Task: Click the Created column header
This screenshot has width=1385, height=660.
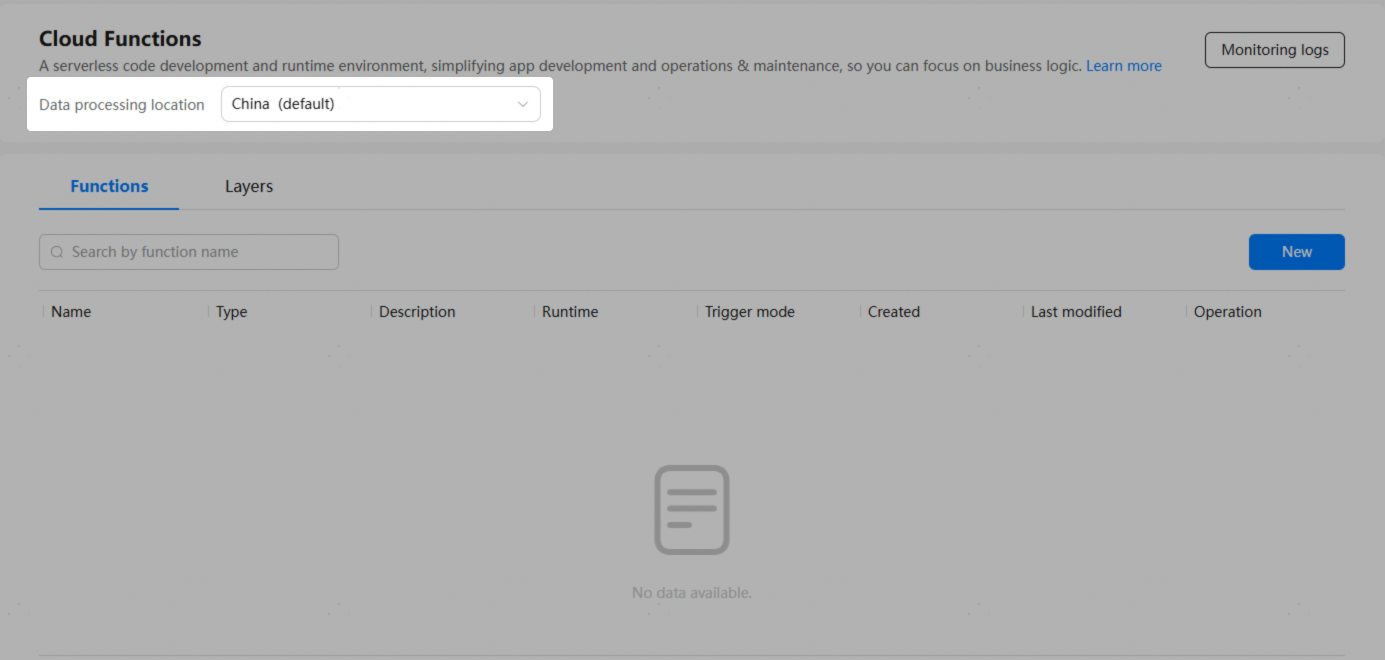Action: point(894,312)
